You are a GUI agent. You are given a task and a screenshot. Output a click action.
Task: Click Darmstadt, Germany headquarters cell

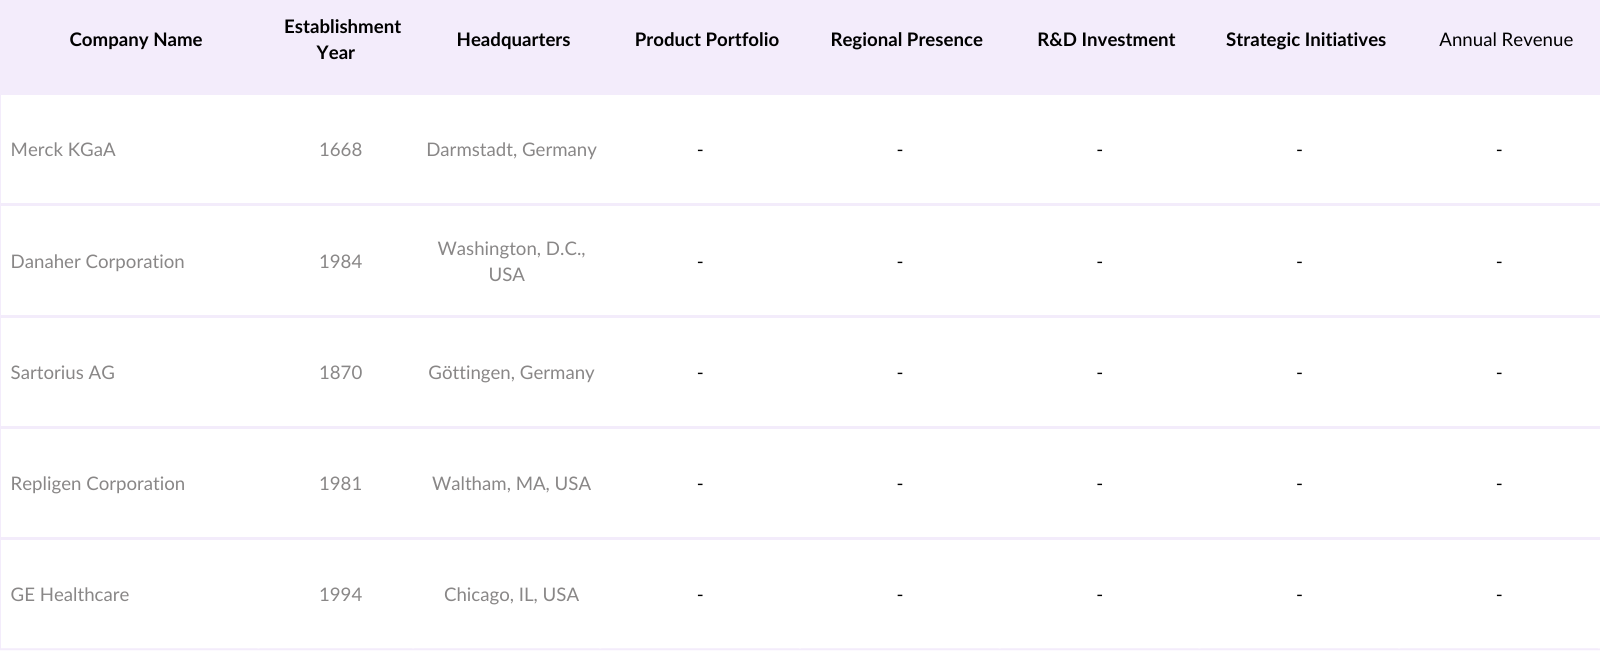[x=511, y=150]
